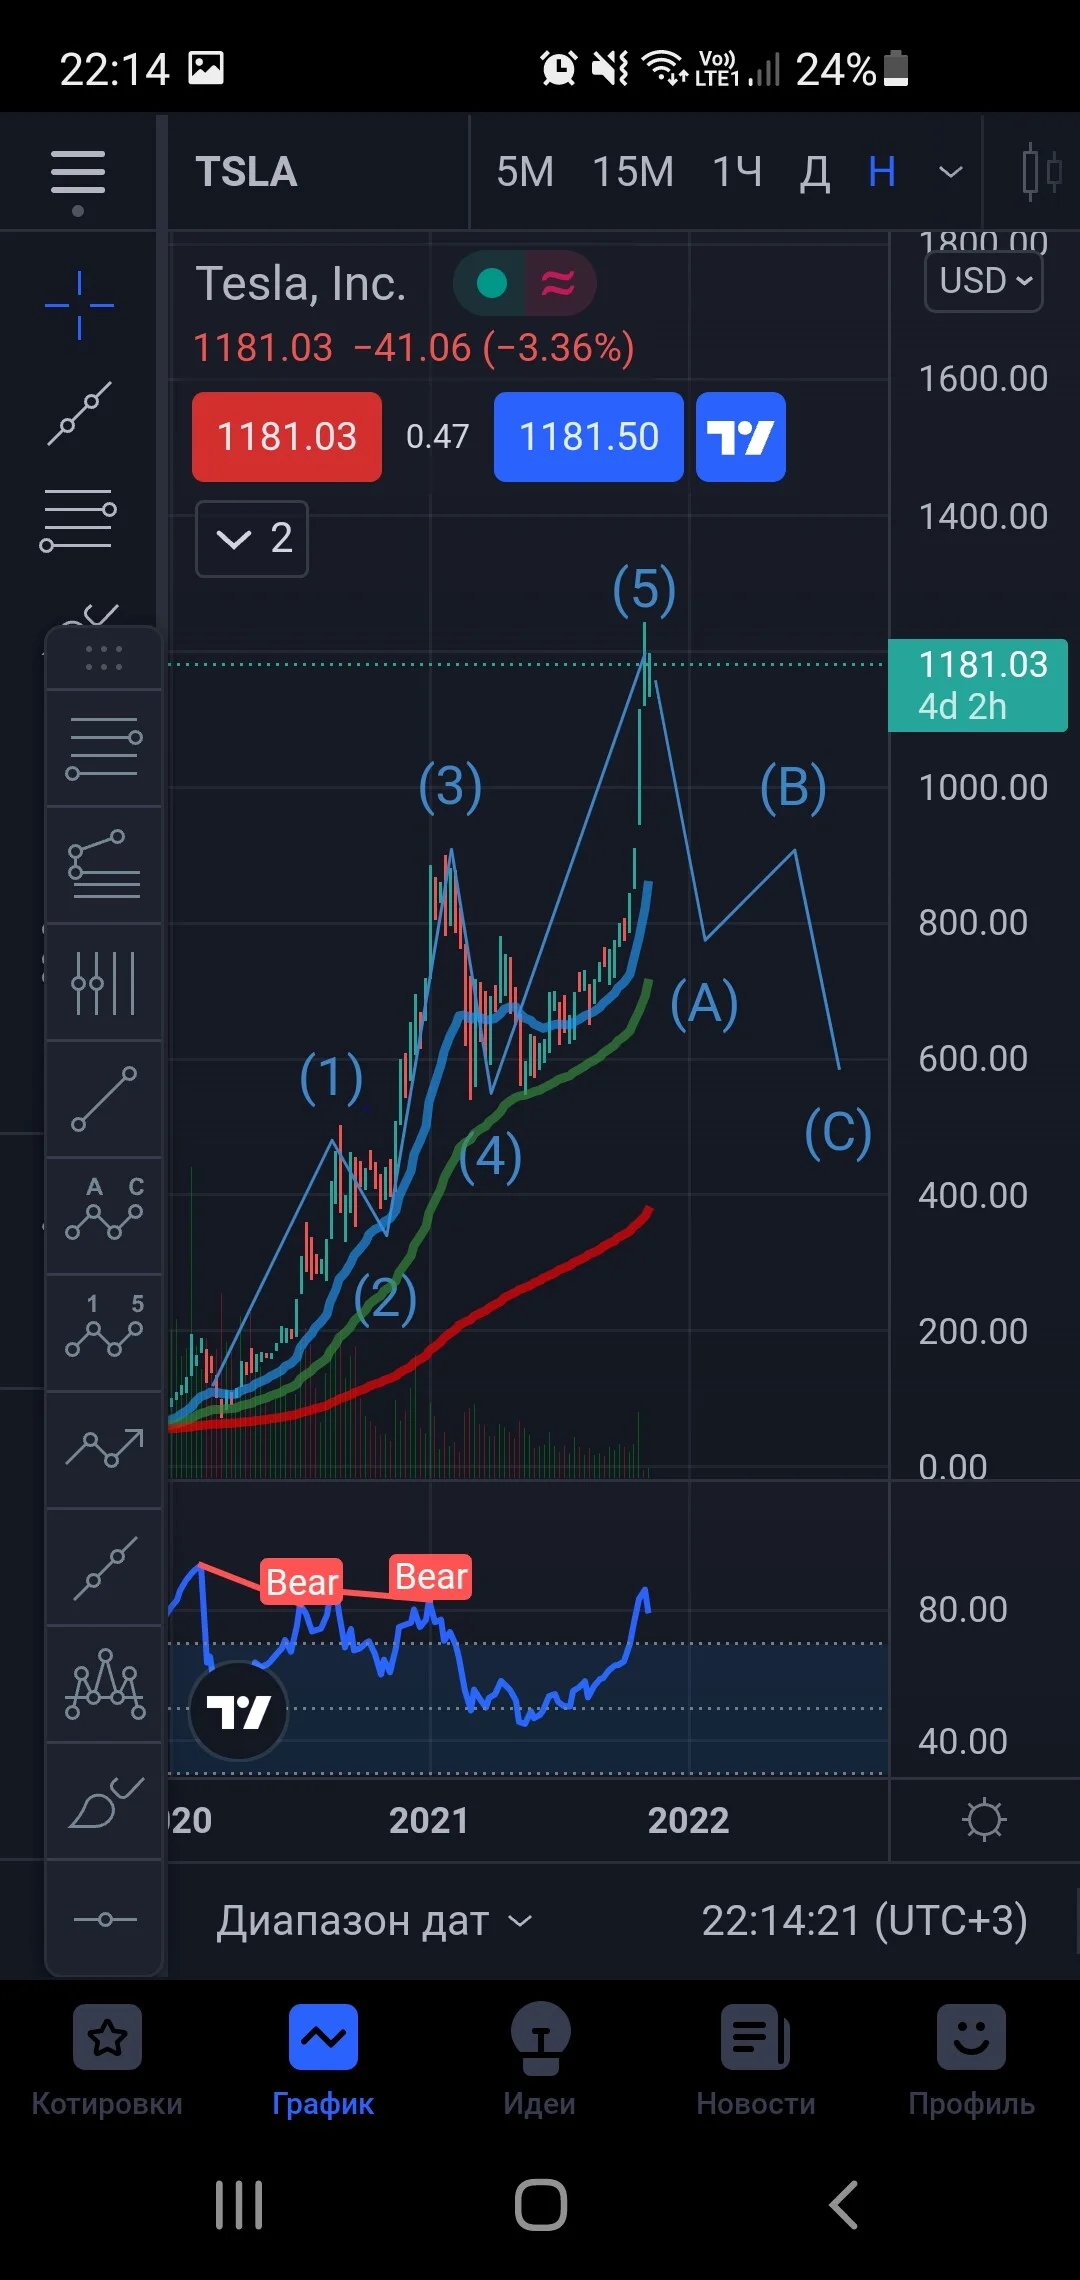The height and width of the screenshot is (2280, 1080).
Task: Select the zigzag arrow path tool
Action: point(104,1450)
